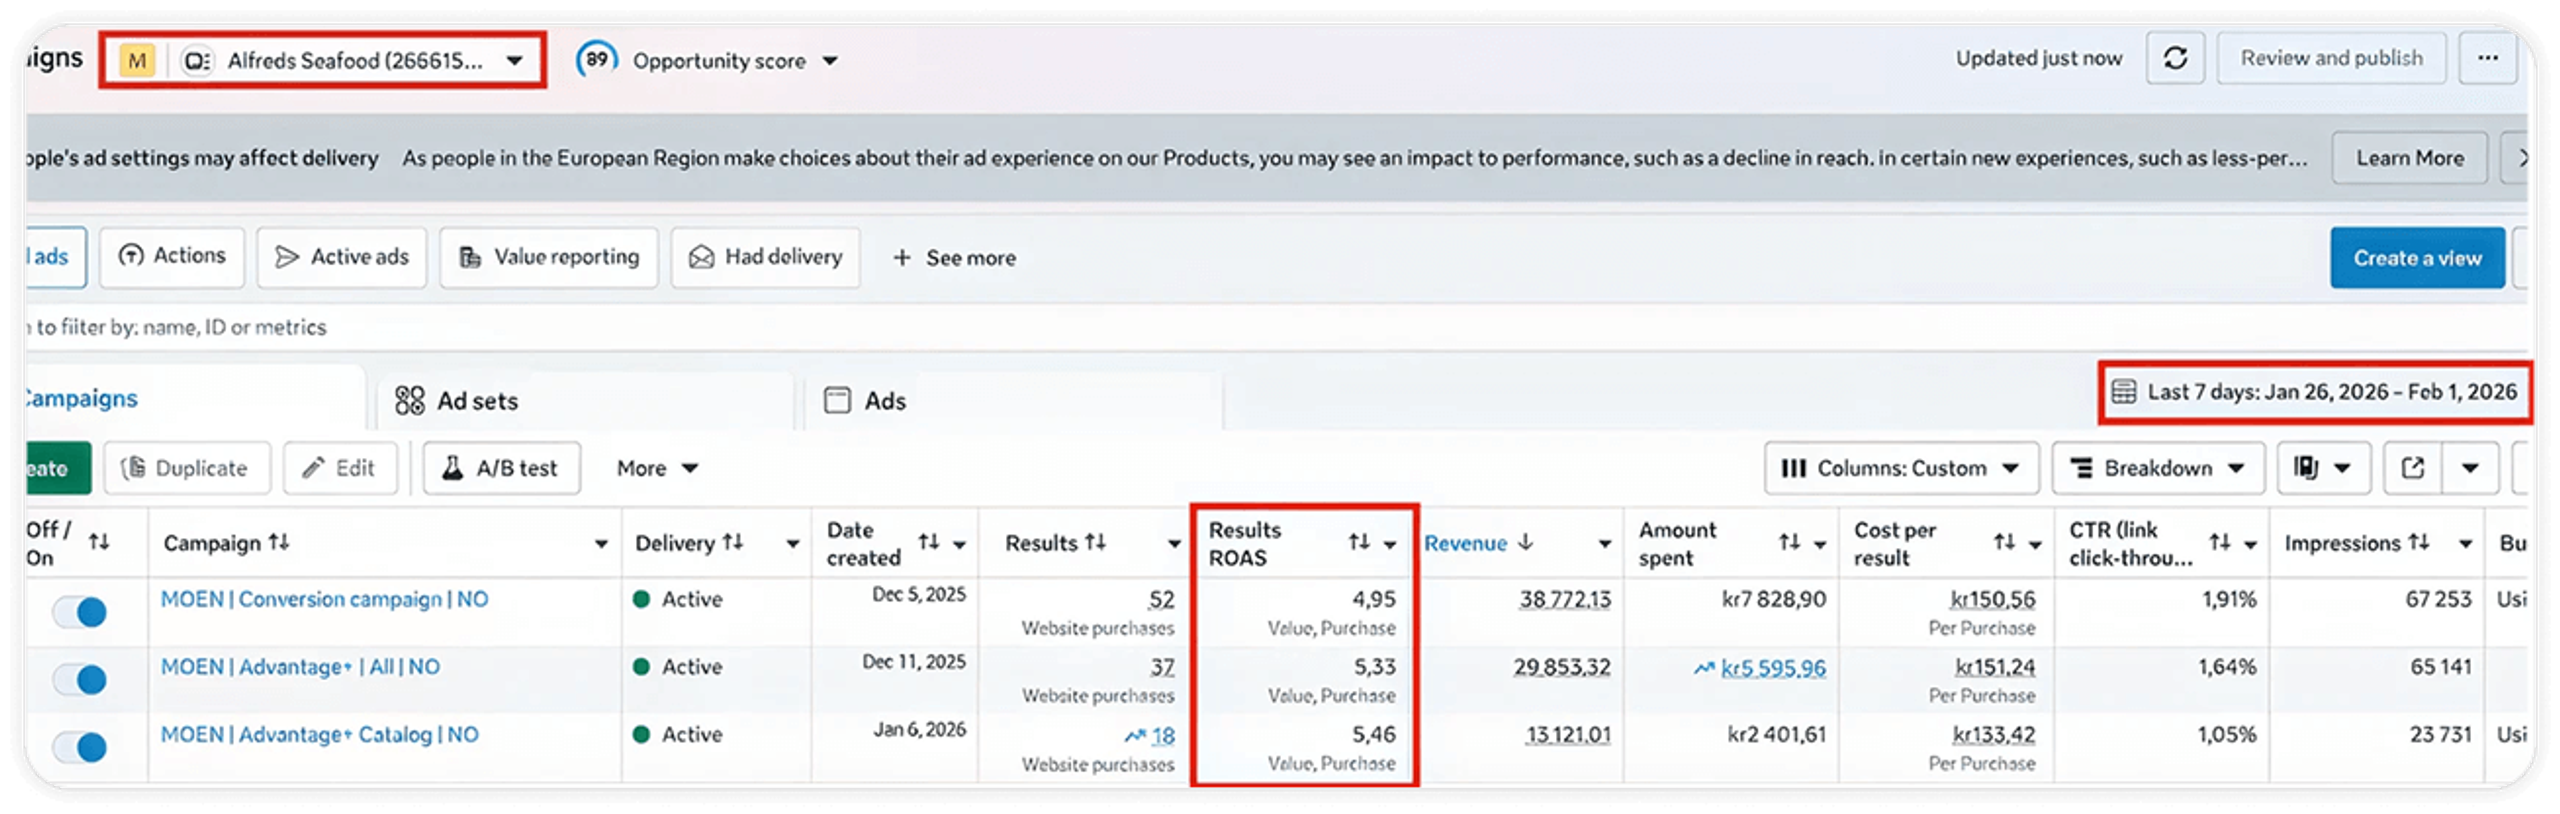Sort by CTR link click-through arrows

(x=2219, y=542)
